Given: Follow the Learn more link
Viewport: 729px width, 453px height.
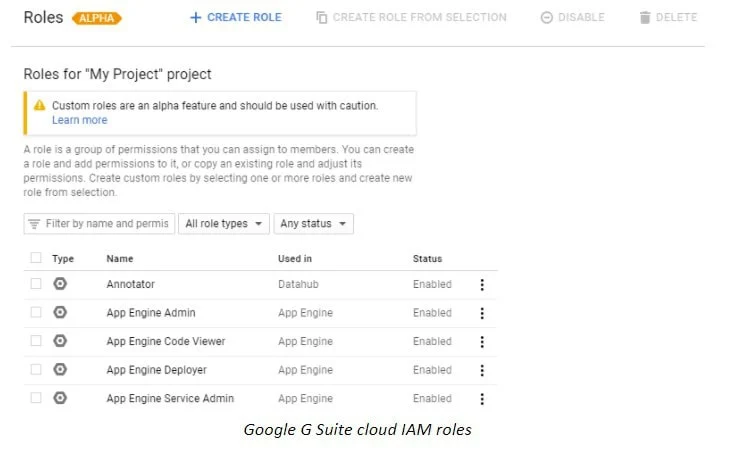Looking at the screenshot, I should point(80,120).
